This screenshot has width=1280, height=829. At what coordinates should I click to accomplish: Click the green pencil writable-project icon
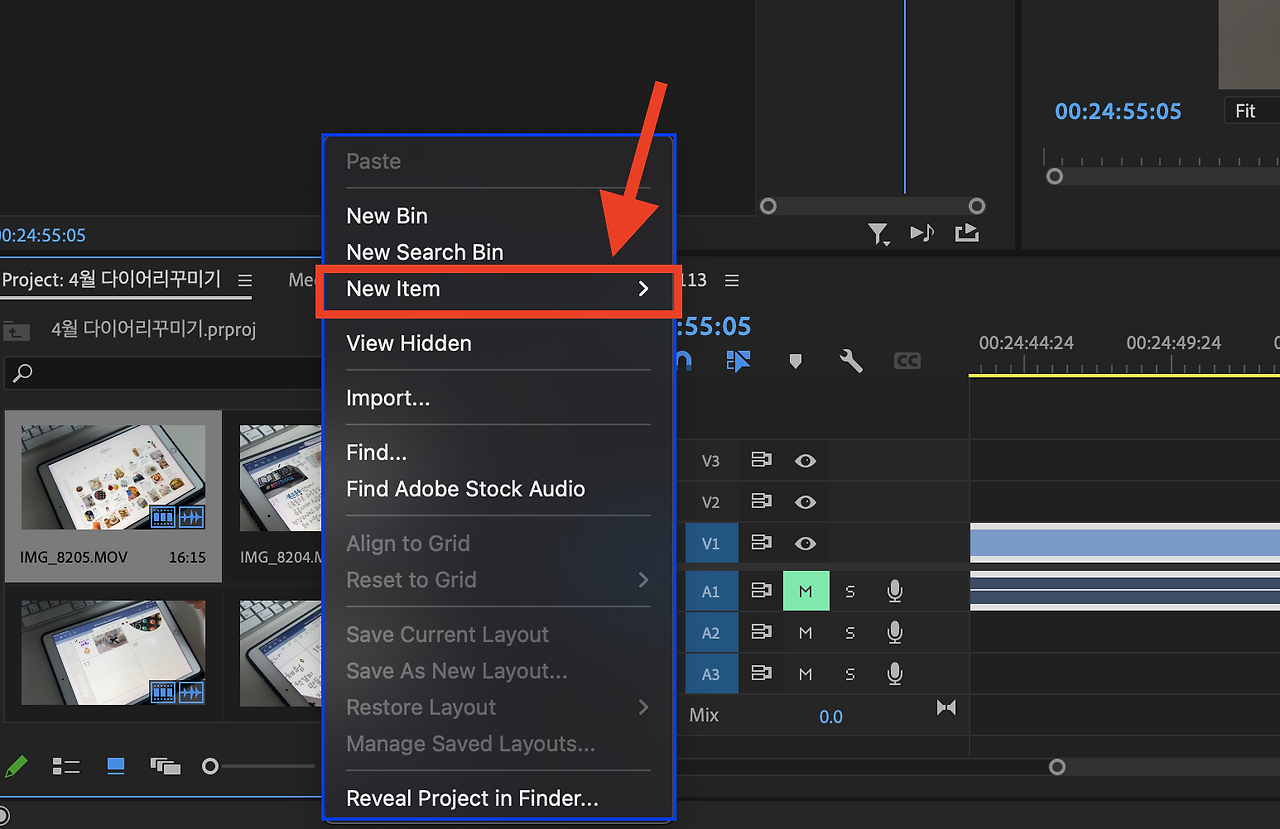click(16, 766)
